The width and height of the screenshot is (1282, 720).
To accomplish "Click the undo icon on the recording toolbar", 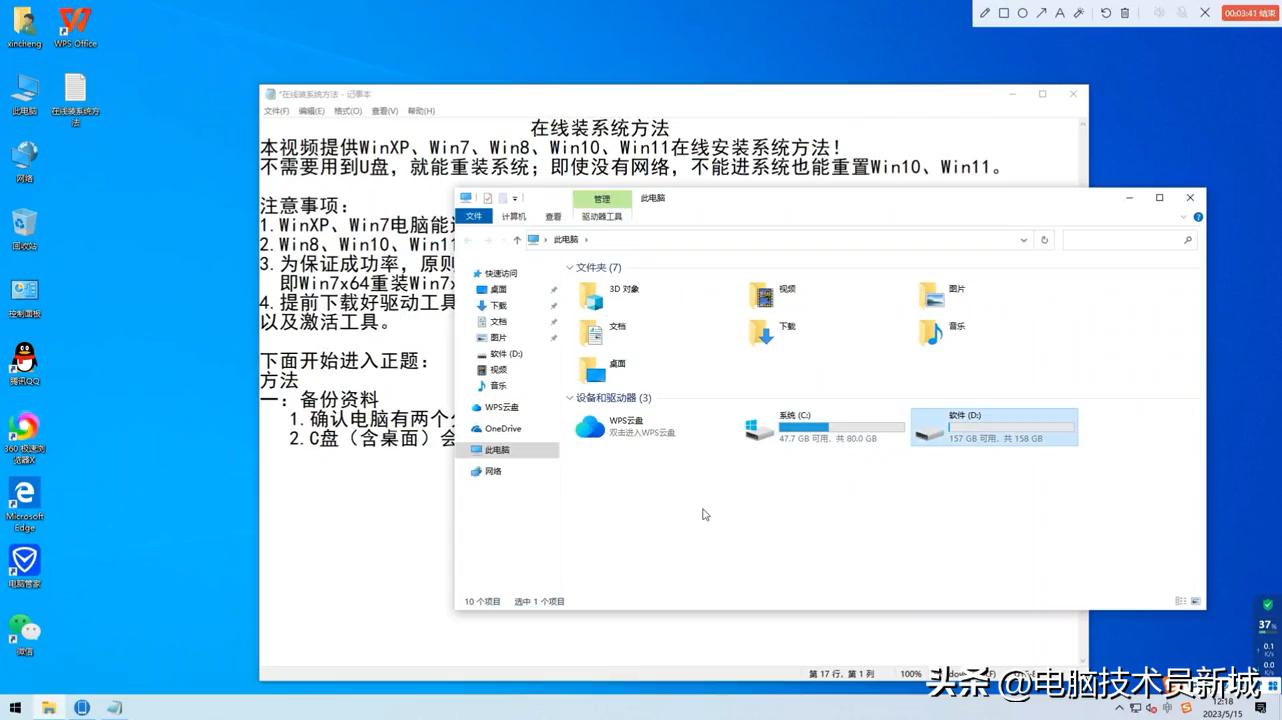I will pos(1108,13).
